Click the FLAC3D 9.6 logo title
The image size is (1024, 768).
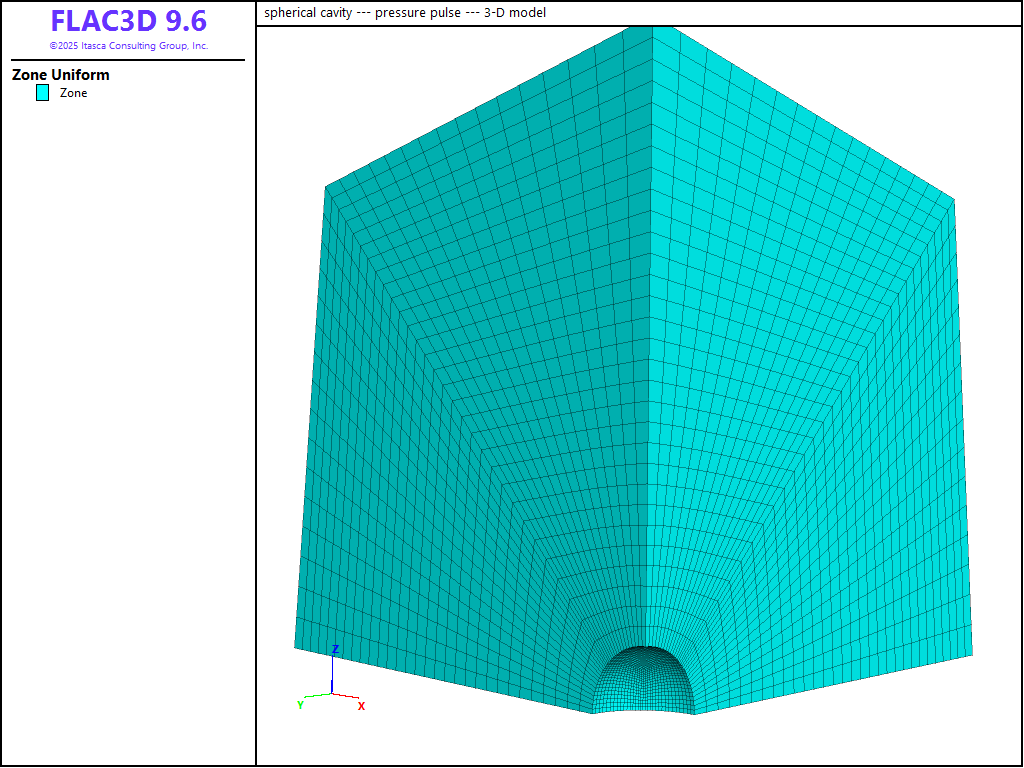(x=128, y=21)
